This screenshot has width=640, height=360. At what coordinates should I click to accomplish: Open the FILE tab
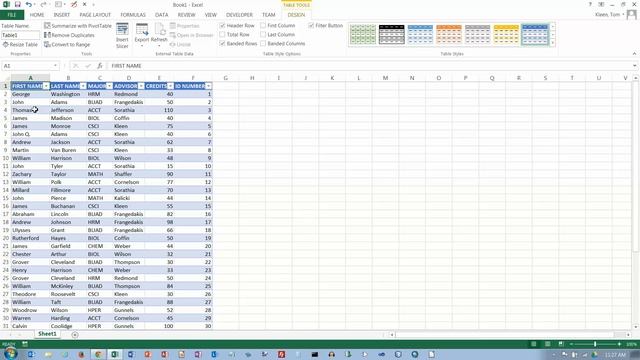12,15
